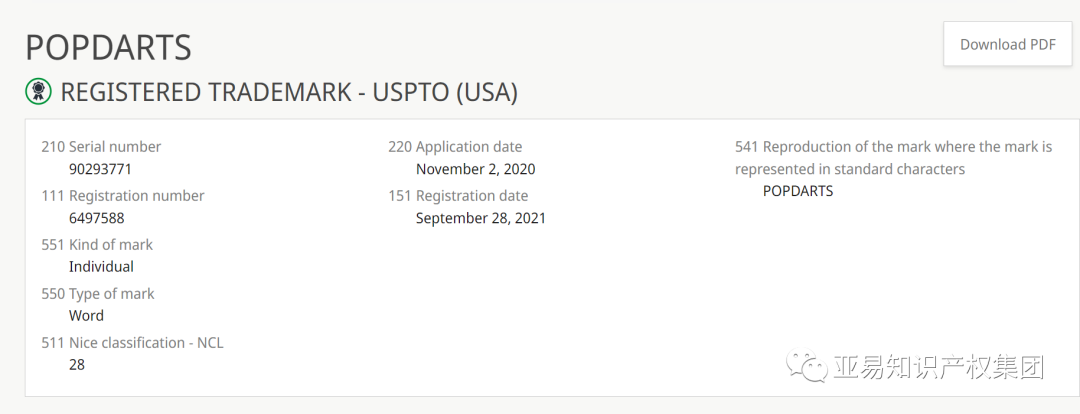The width and height of the screenshot is (1080, 414).
Task: Select the POPDARTS page title
Action: 108,48
